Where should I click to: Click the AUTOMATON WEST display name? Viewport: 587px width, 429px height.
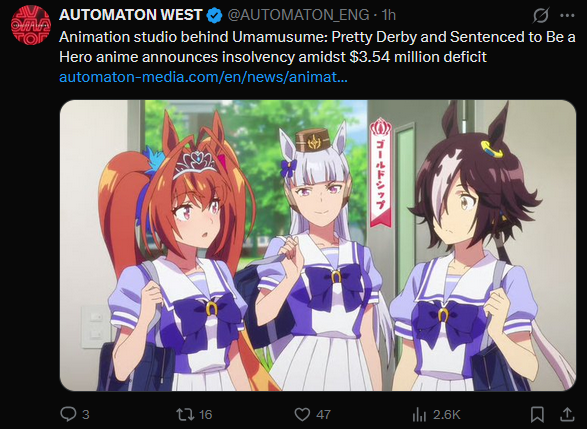pos(131,15)
